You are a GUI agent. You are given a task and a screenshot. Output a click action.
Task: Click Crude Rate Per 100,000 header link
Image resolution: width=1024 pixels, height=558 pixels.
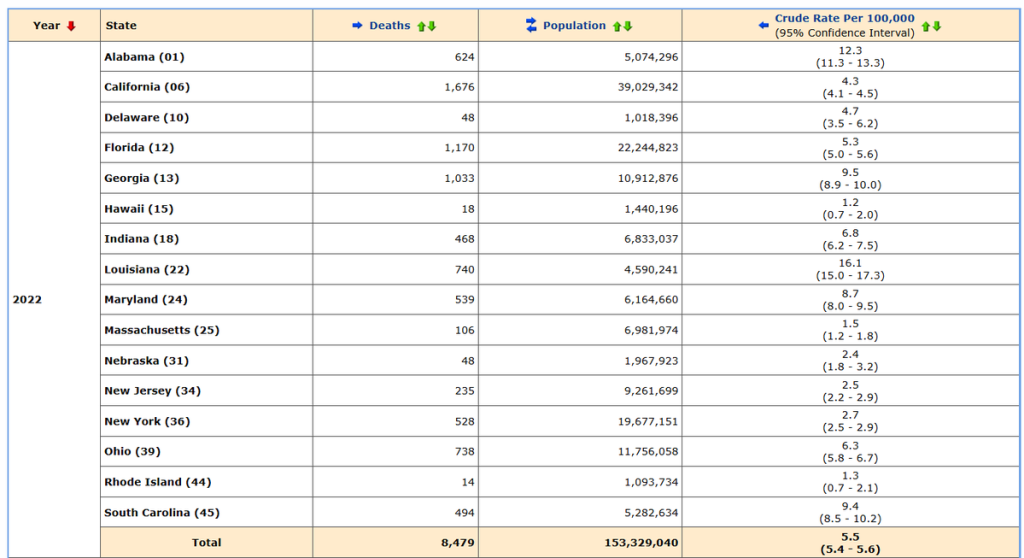tap(845, 19)
